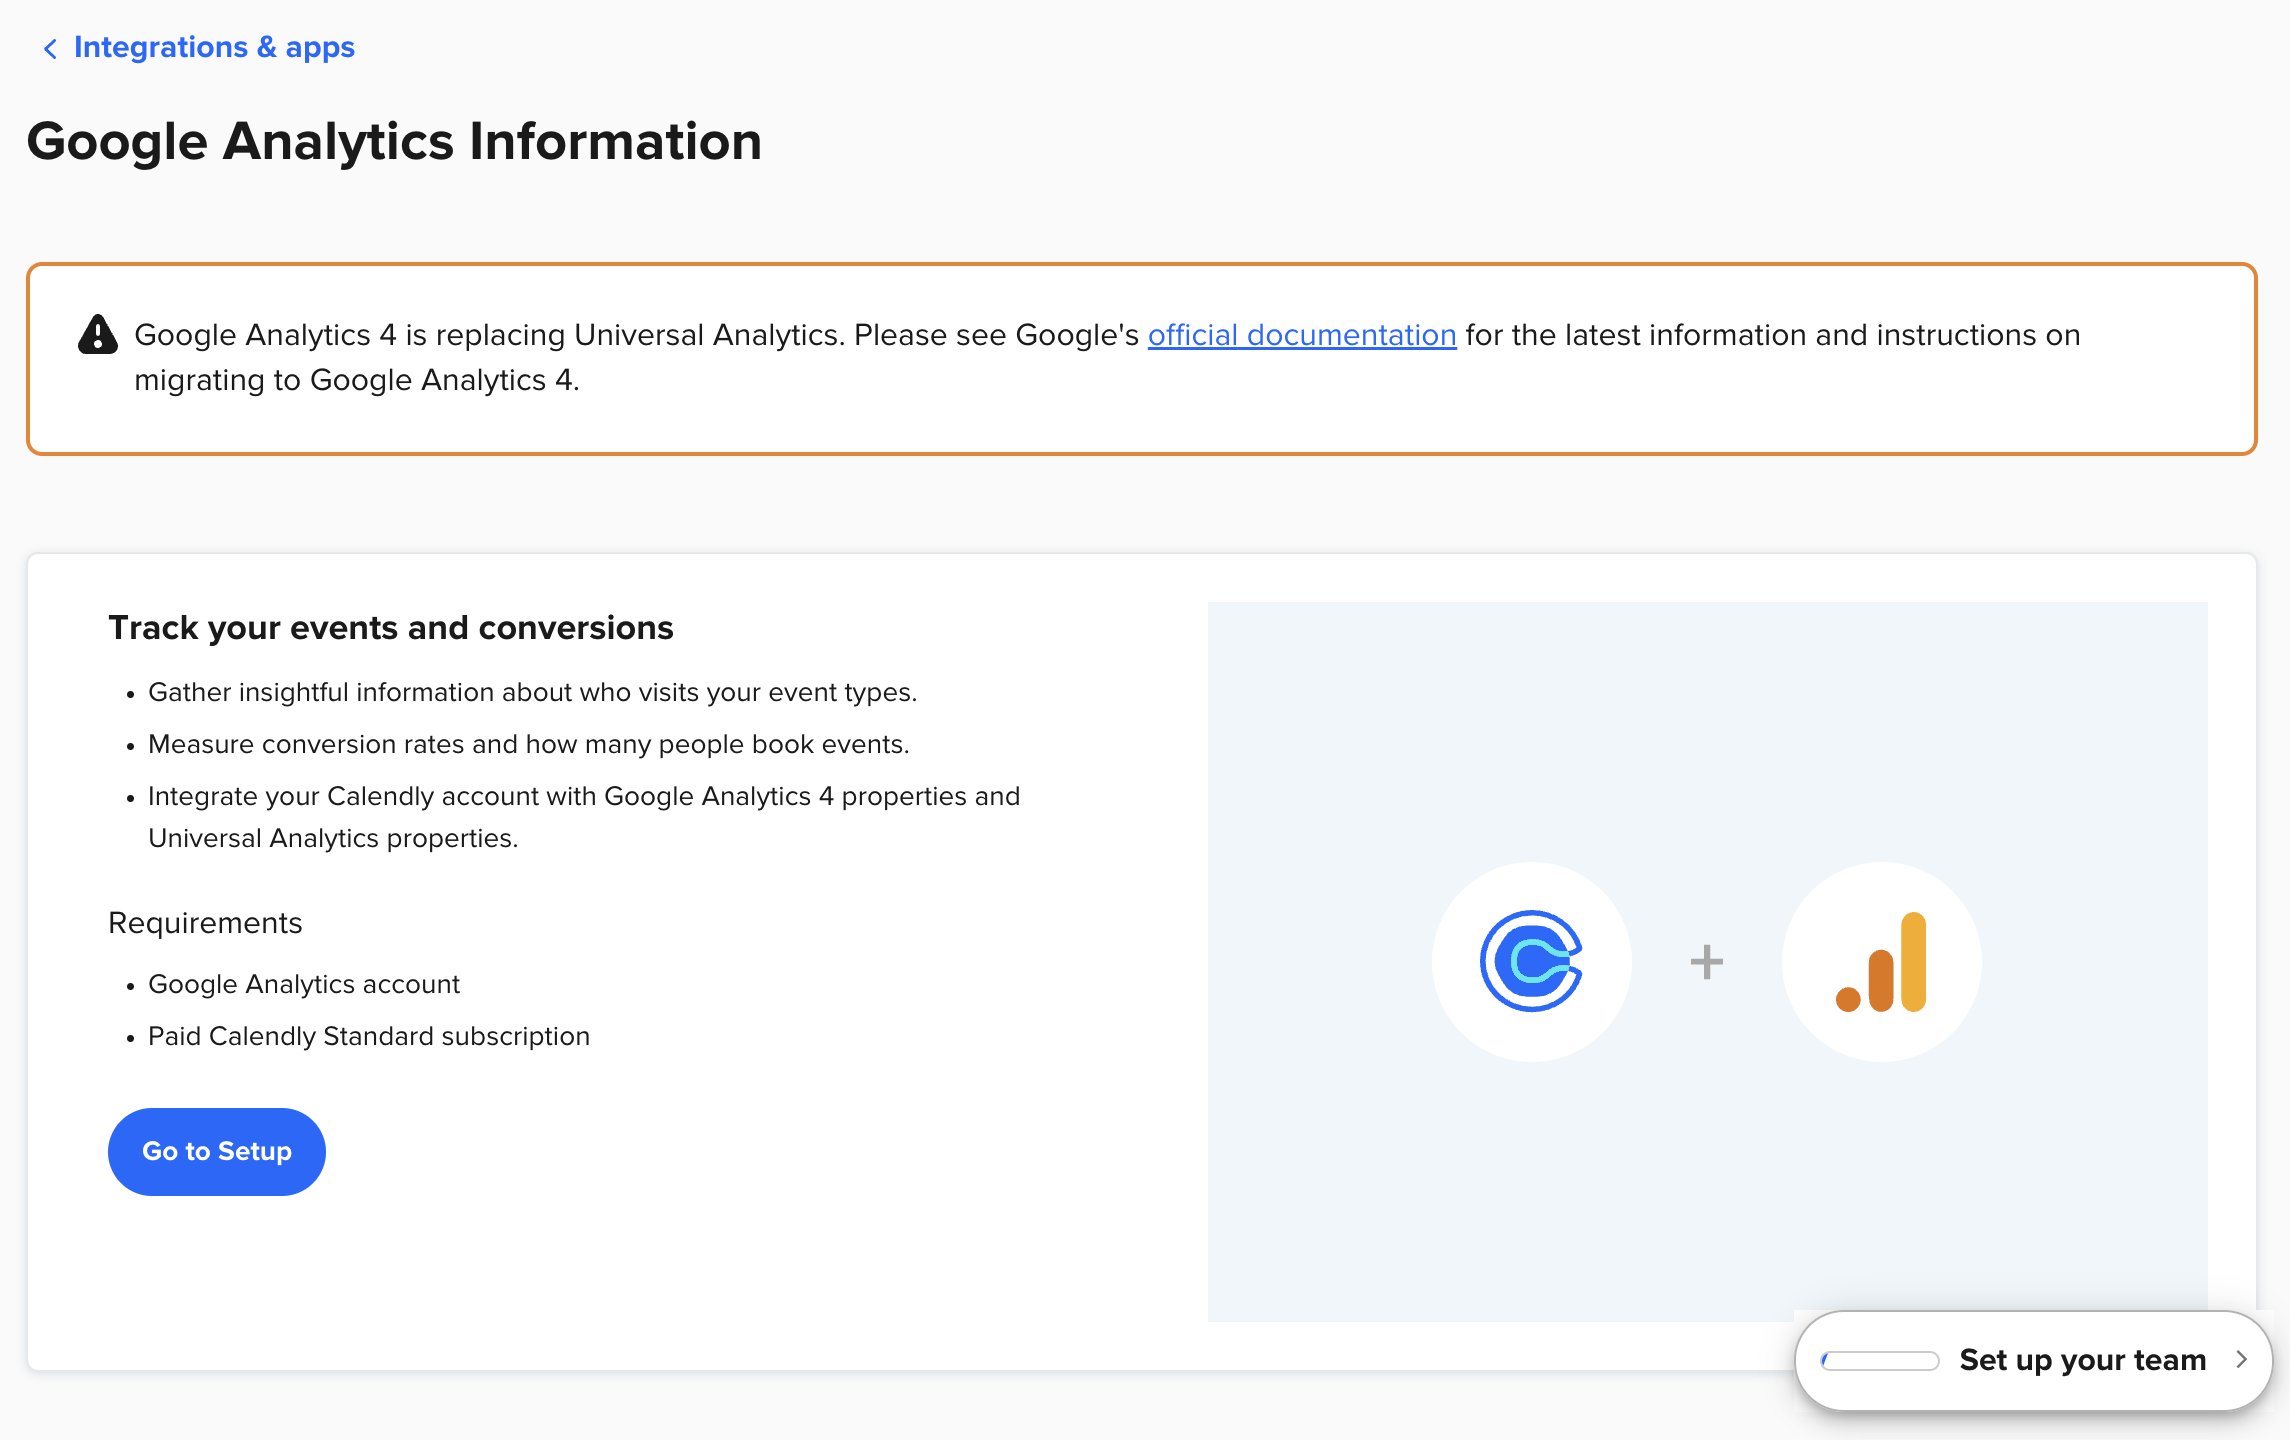Click the Requirements heading
This screenshot has height=1440, width=2290.
pyautogui.click(x=205, y=923)
